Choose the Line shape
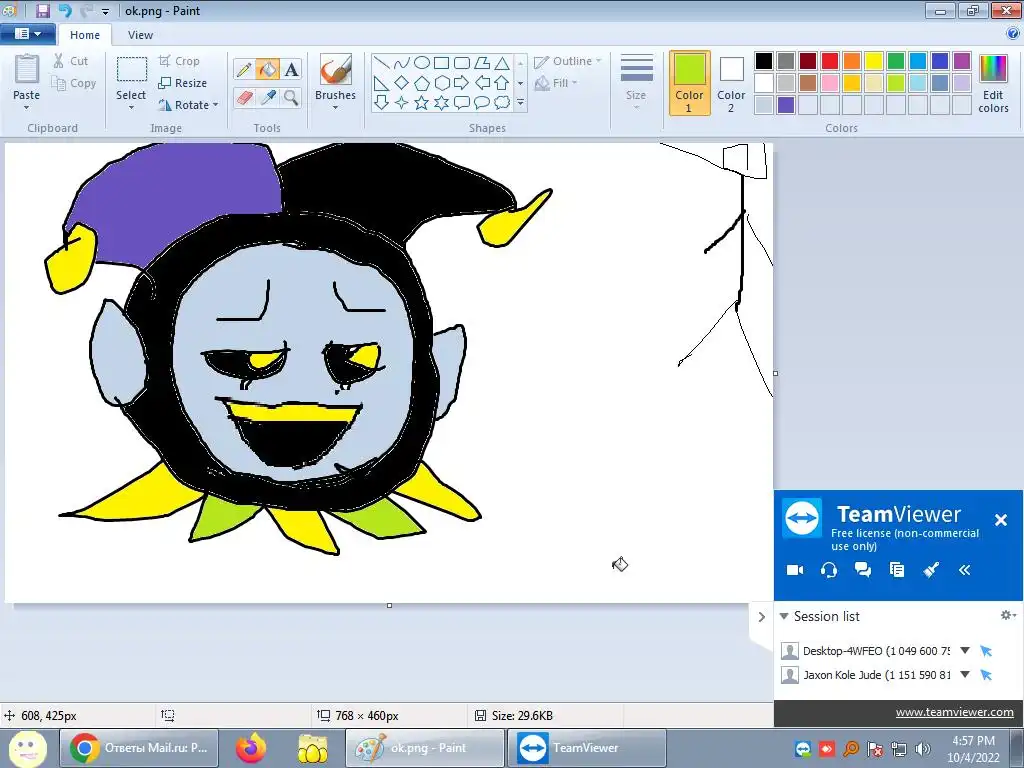 tap(382, 63)
